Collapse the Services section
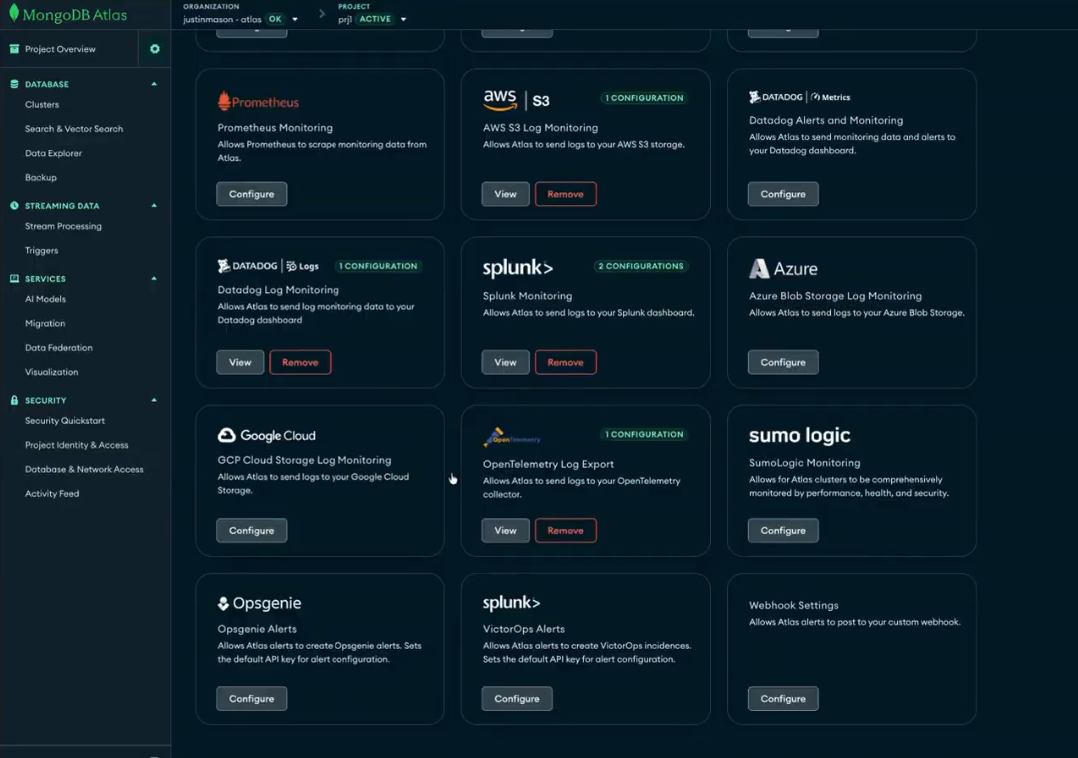The height and width of the screenshot is (758, 1078). coord(154,278)
